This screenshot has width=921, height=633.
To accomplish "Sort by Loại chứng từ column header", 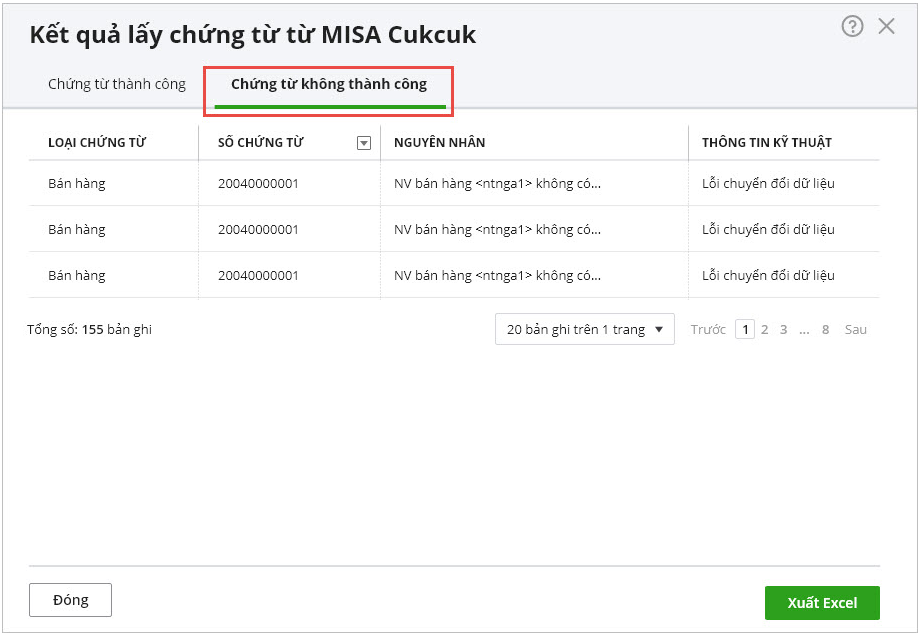I will [97, 143].
